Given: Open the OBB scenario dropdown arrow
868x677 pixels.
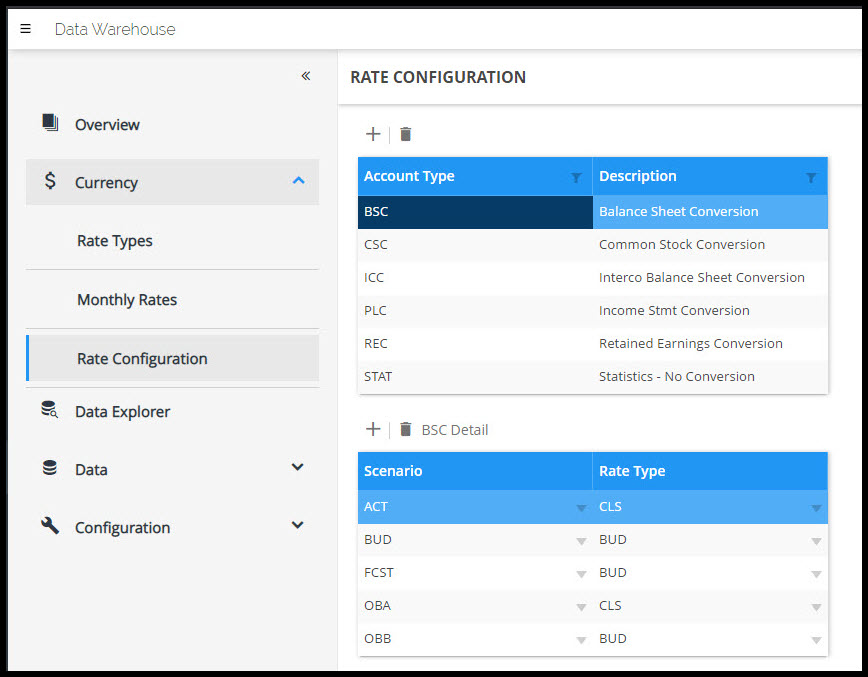Looking at the screenshot, I should point(581,640).
